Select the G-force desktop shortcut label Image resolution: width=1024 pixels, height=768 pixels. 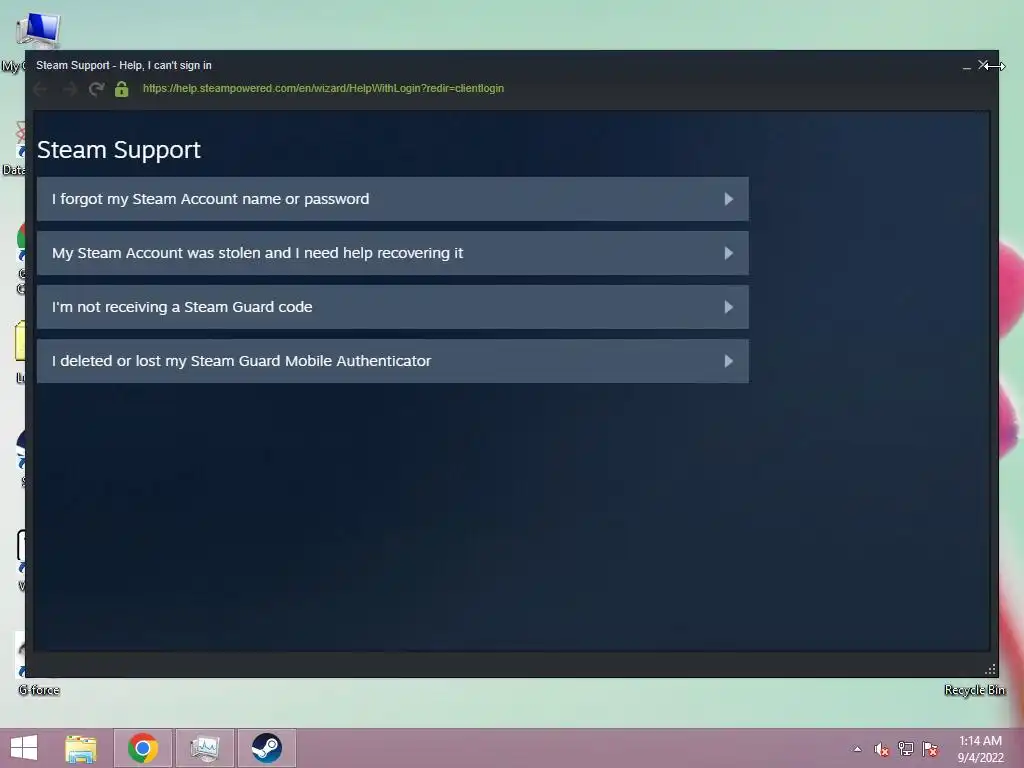point(39,690)
